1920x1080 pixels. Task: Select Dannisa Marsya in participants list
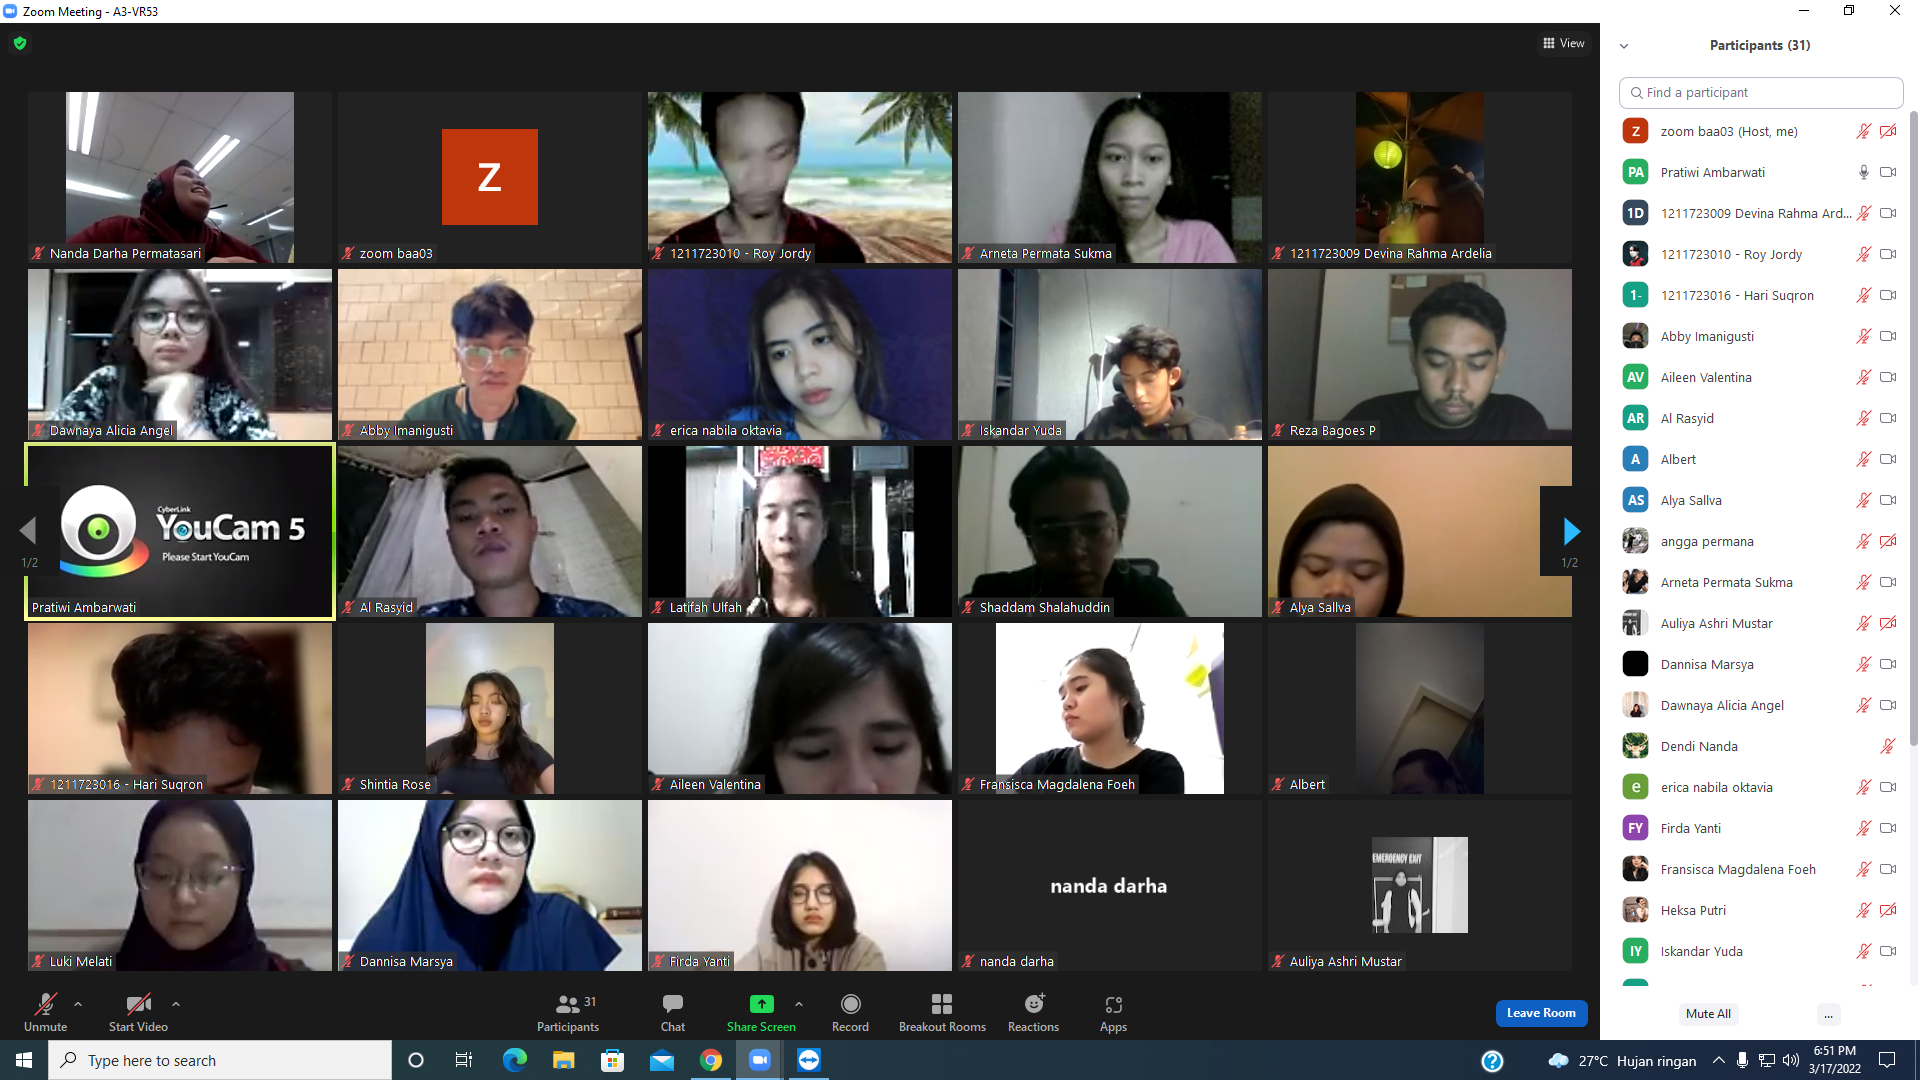(x=1760, y=664)
